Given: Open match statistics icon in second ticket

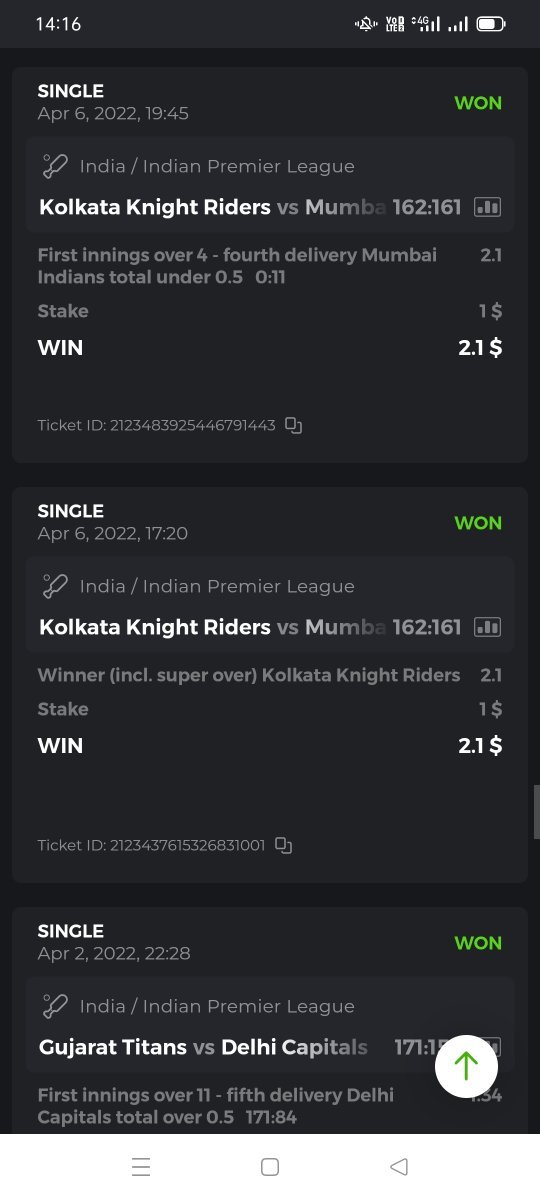Looking at the screenshot, I should click(x=487, y=627).
